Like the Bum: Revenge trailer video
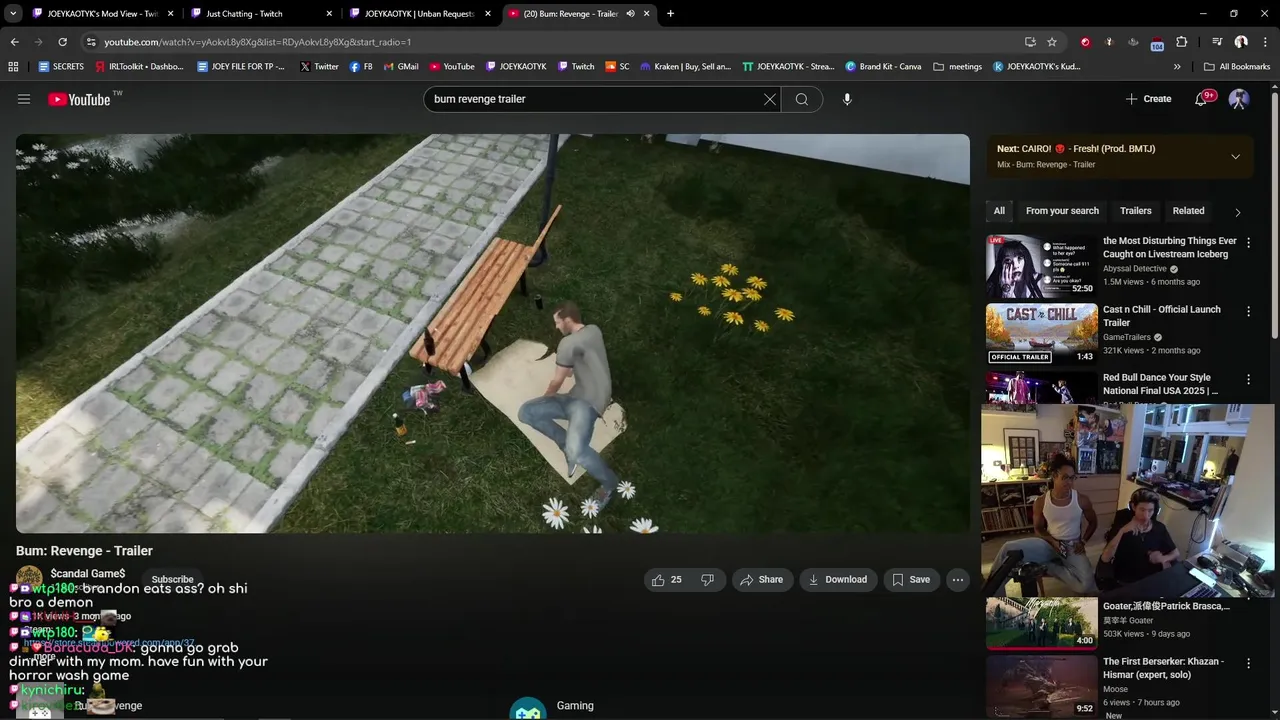1280x720 pixels. click(x=667, y=580)
